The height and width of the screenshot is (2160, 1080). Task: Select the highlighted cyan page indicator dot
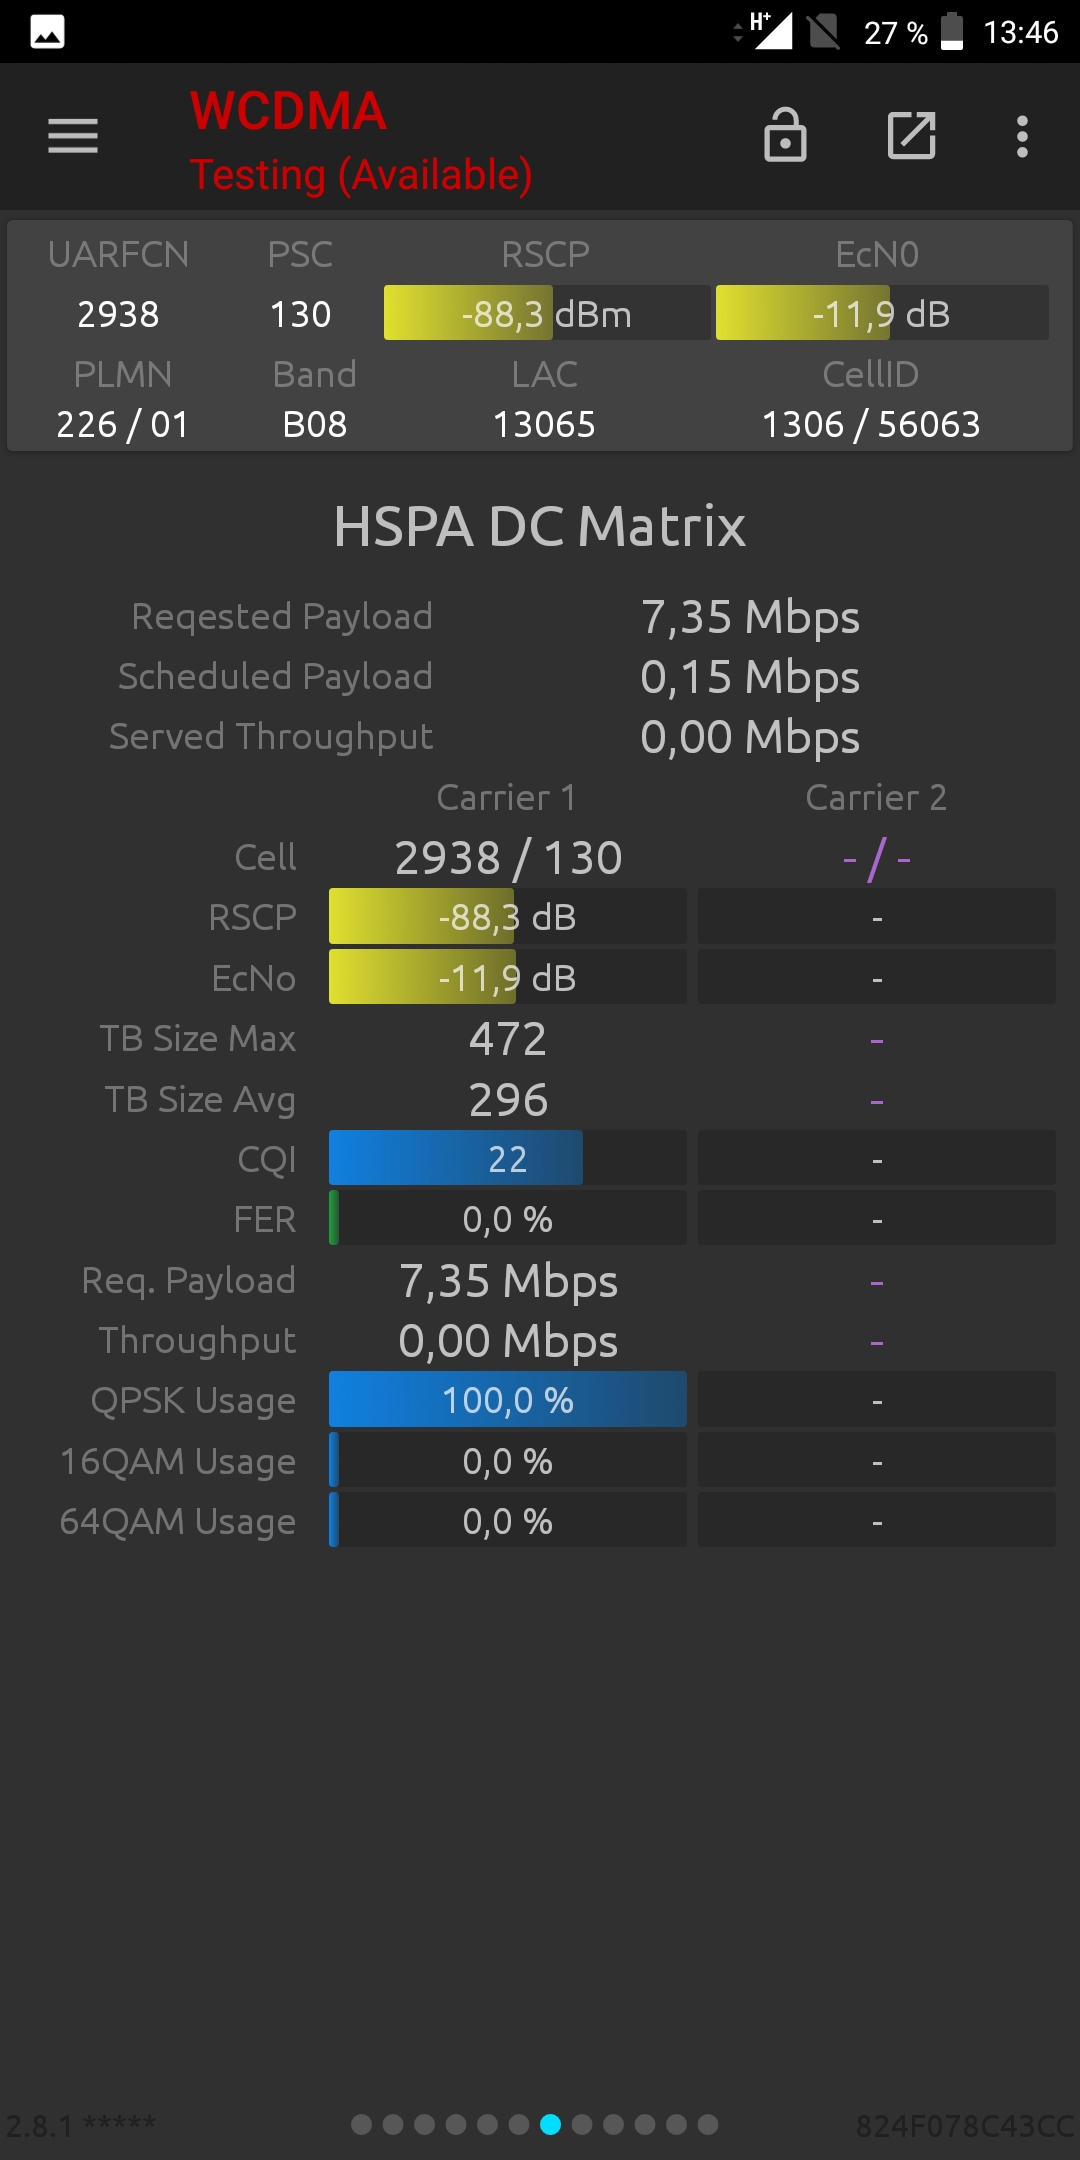pos(550,2124)
